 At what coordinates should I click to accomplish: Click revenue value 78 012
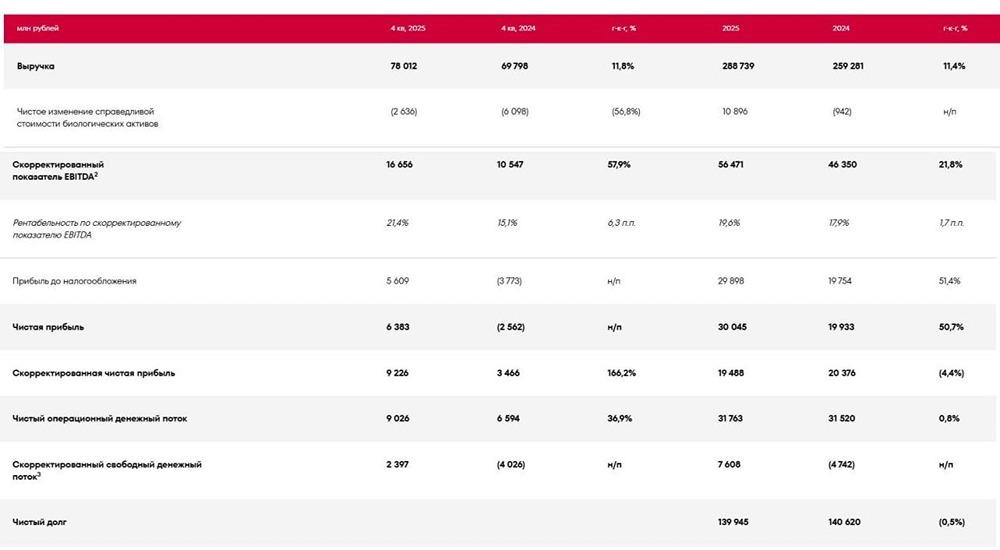pyautogui.click(x=404, y=66)
